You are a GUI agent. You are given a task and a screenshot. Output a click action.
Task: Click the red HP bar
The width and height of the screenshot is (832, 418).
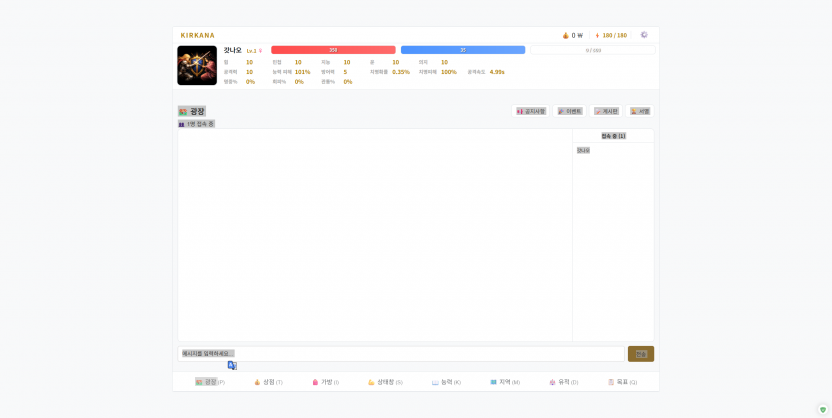pos(333,50)
